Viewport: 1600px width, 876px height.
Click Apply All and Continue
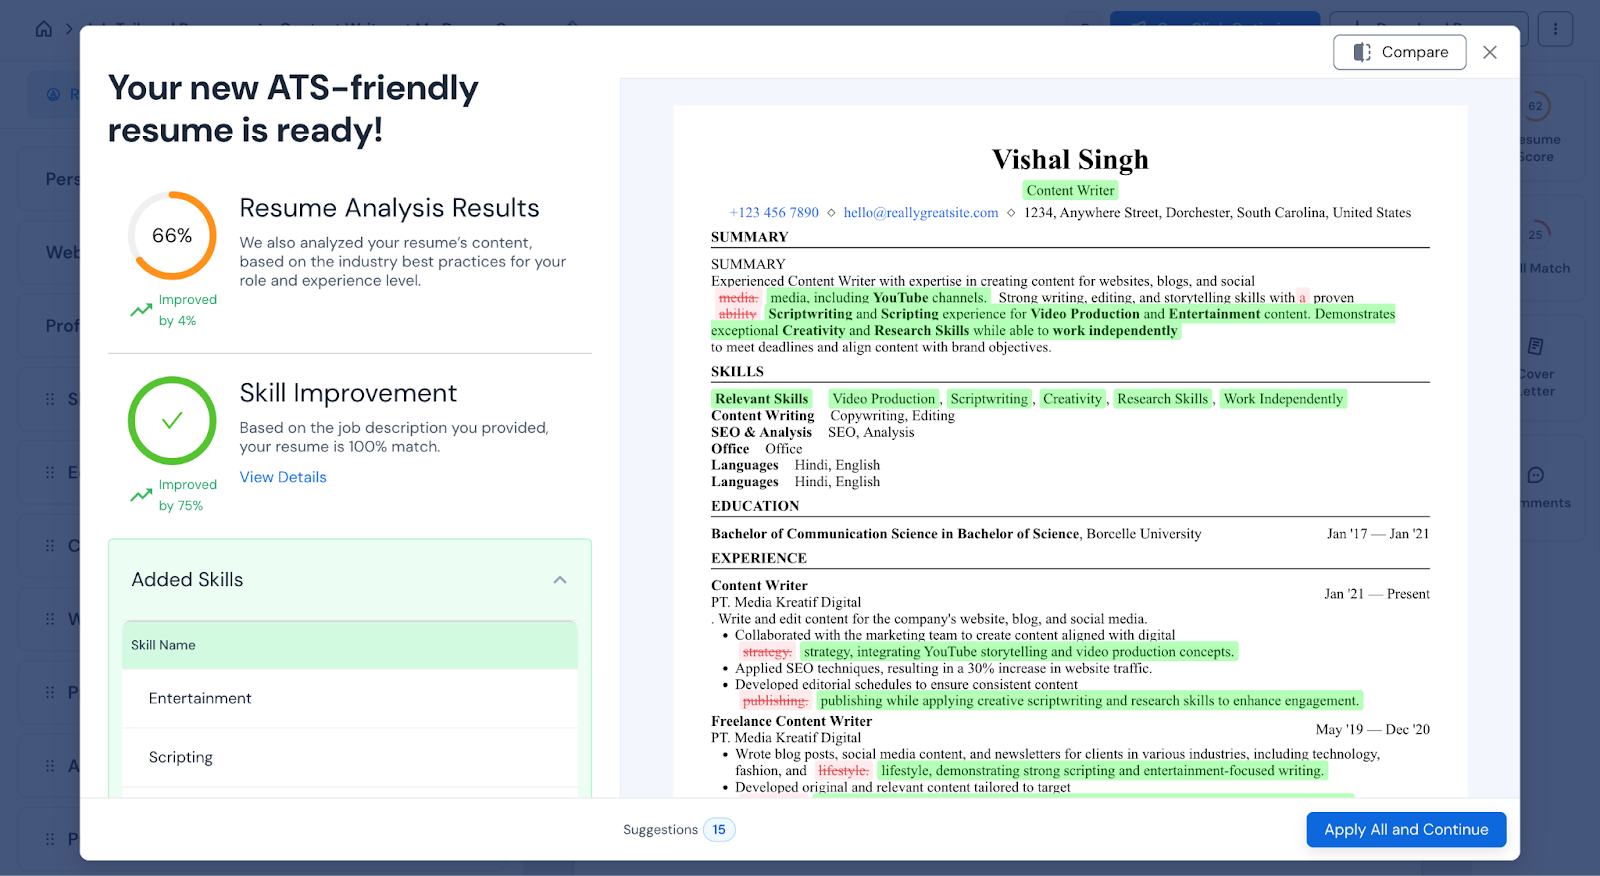[x=1405, y=829]
